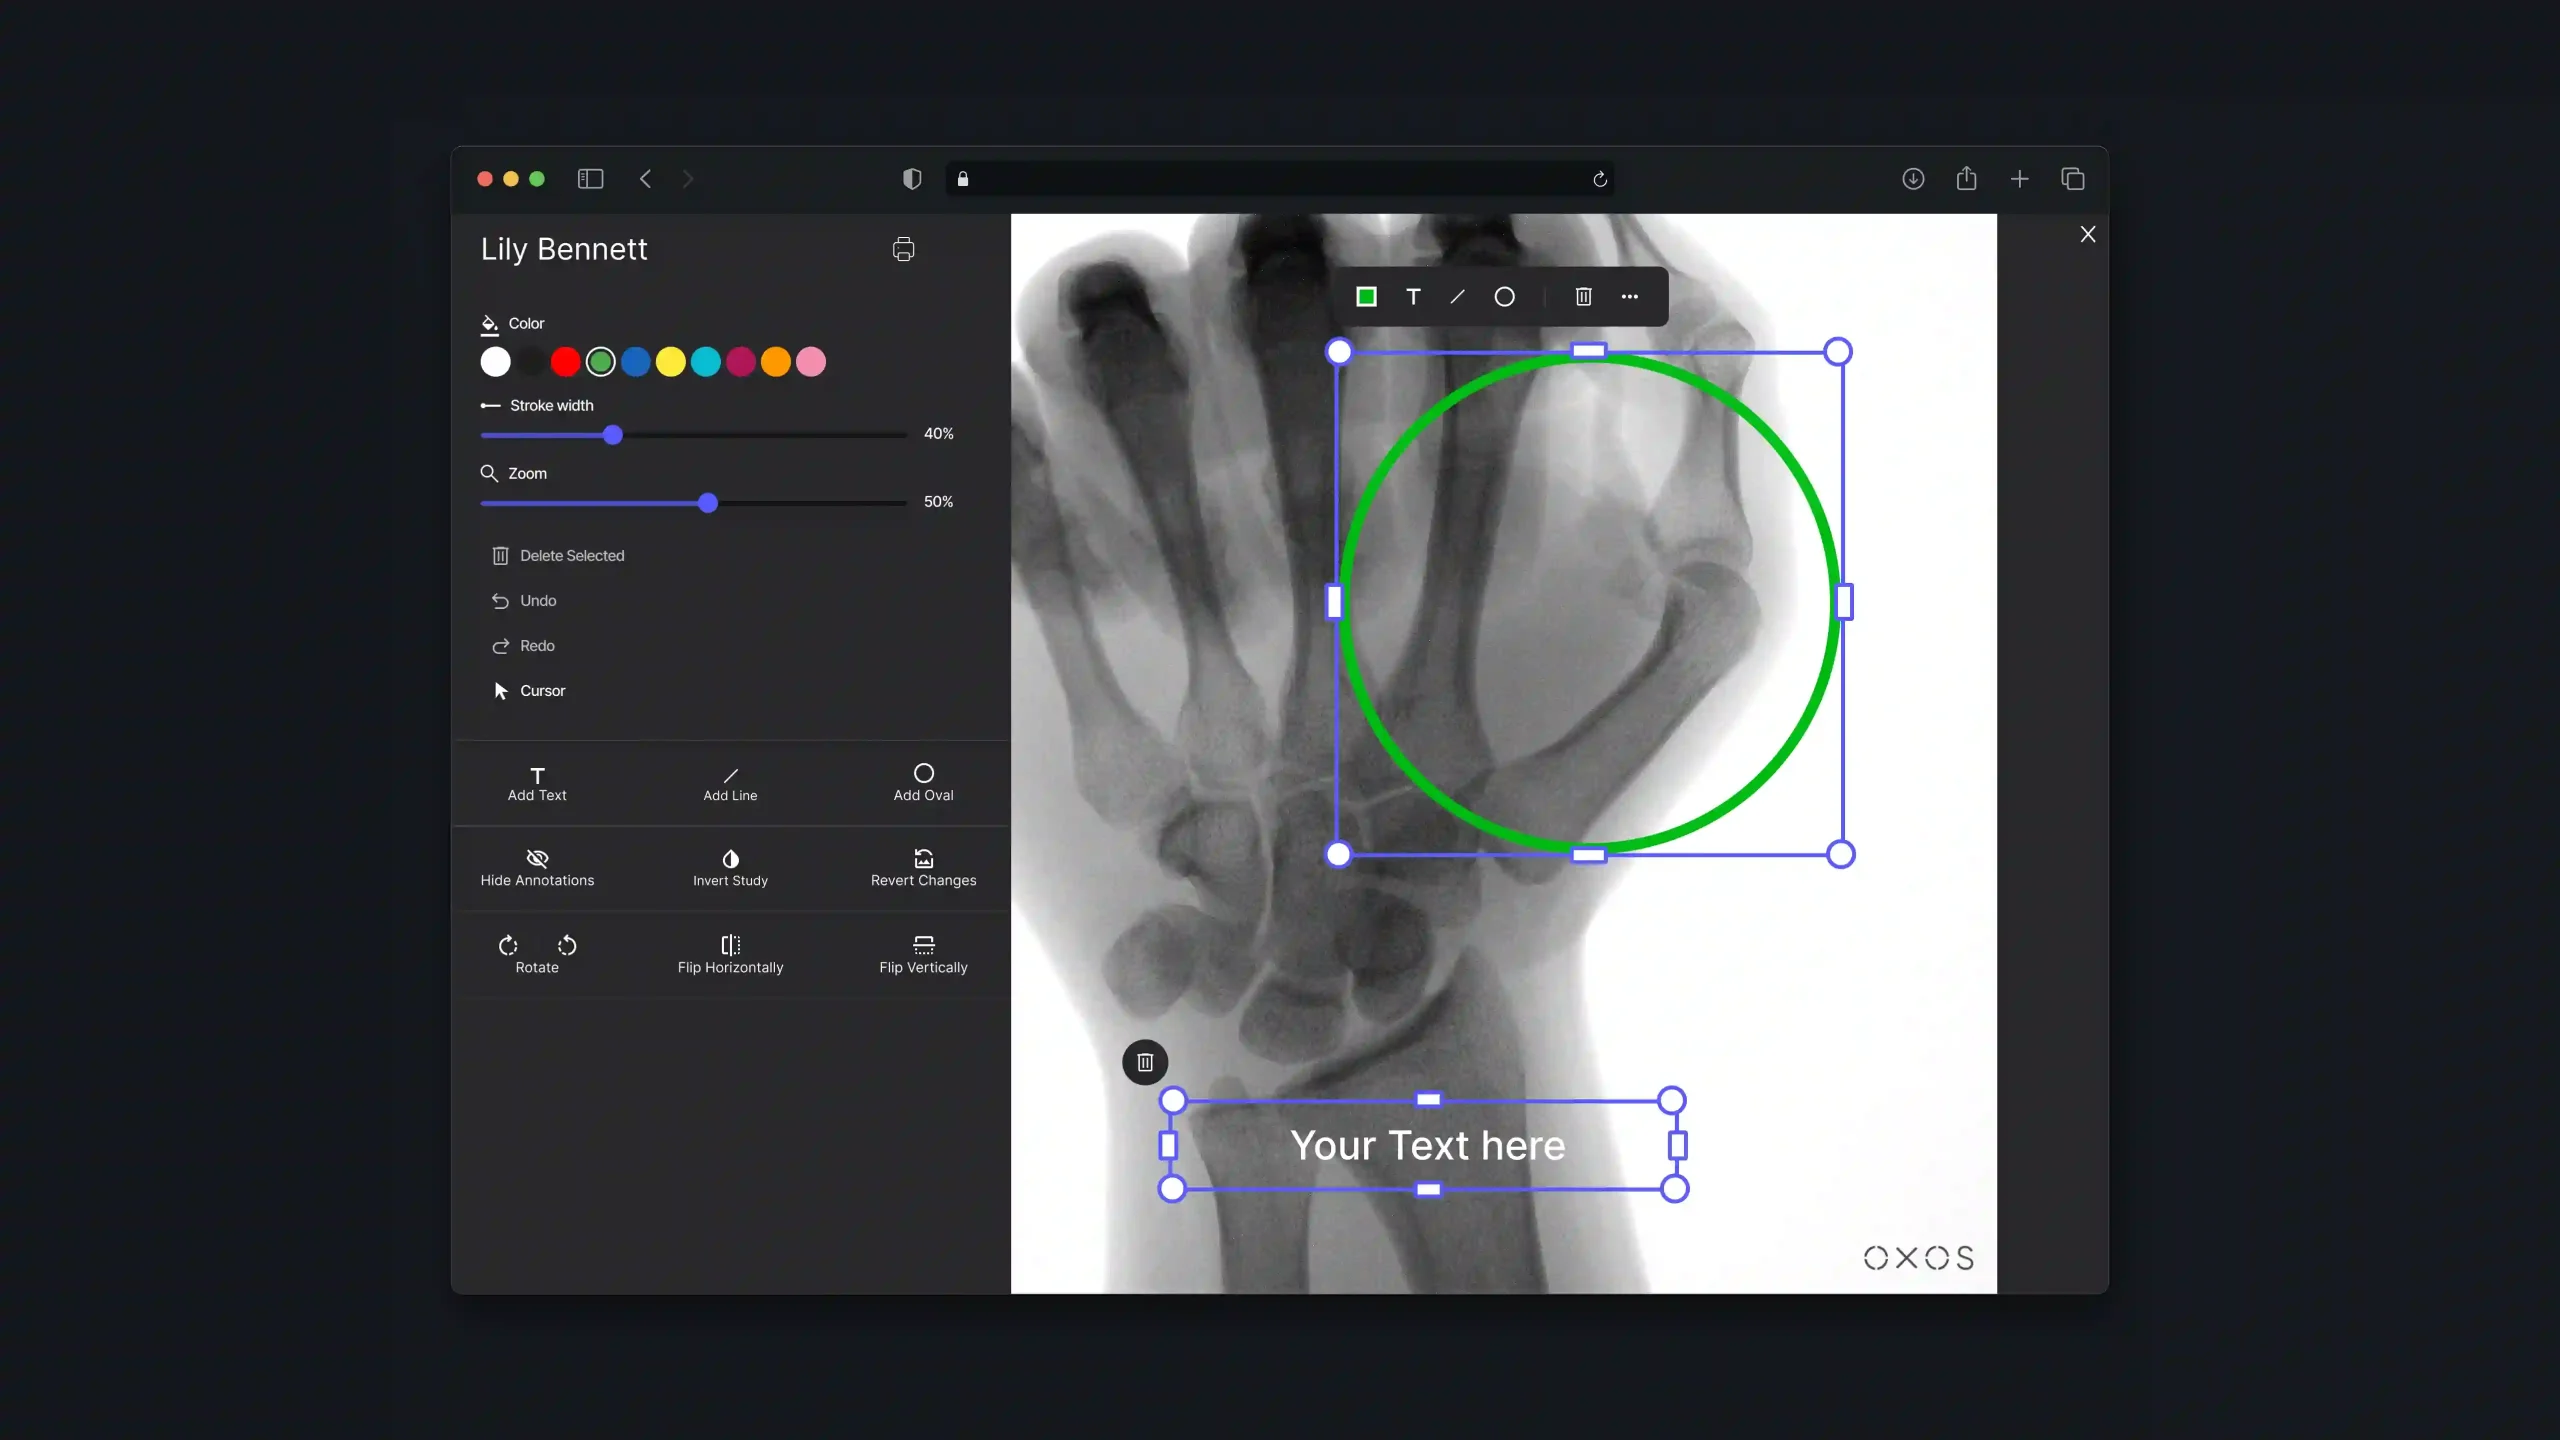The image size is (2560, 1440).
Task: Click Undo
Action: [524, 601]
